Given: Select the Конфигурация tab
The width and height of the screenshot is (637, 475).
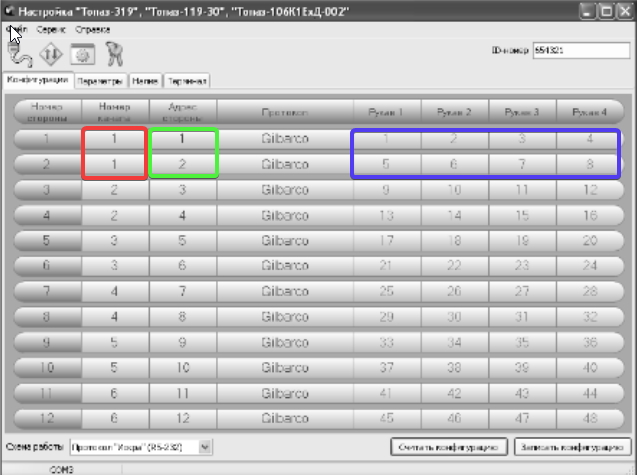Looking at the screenshot, I should point(37,80).
